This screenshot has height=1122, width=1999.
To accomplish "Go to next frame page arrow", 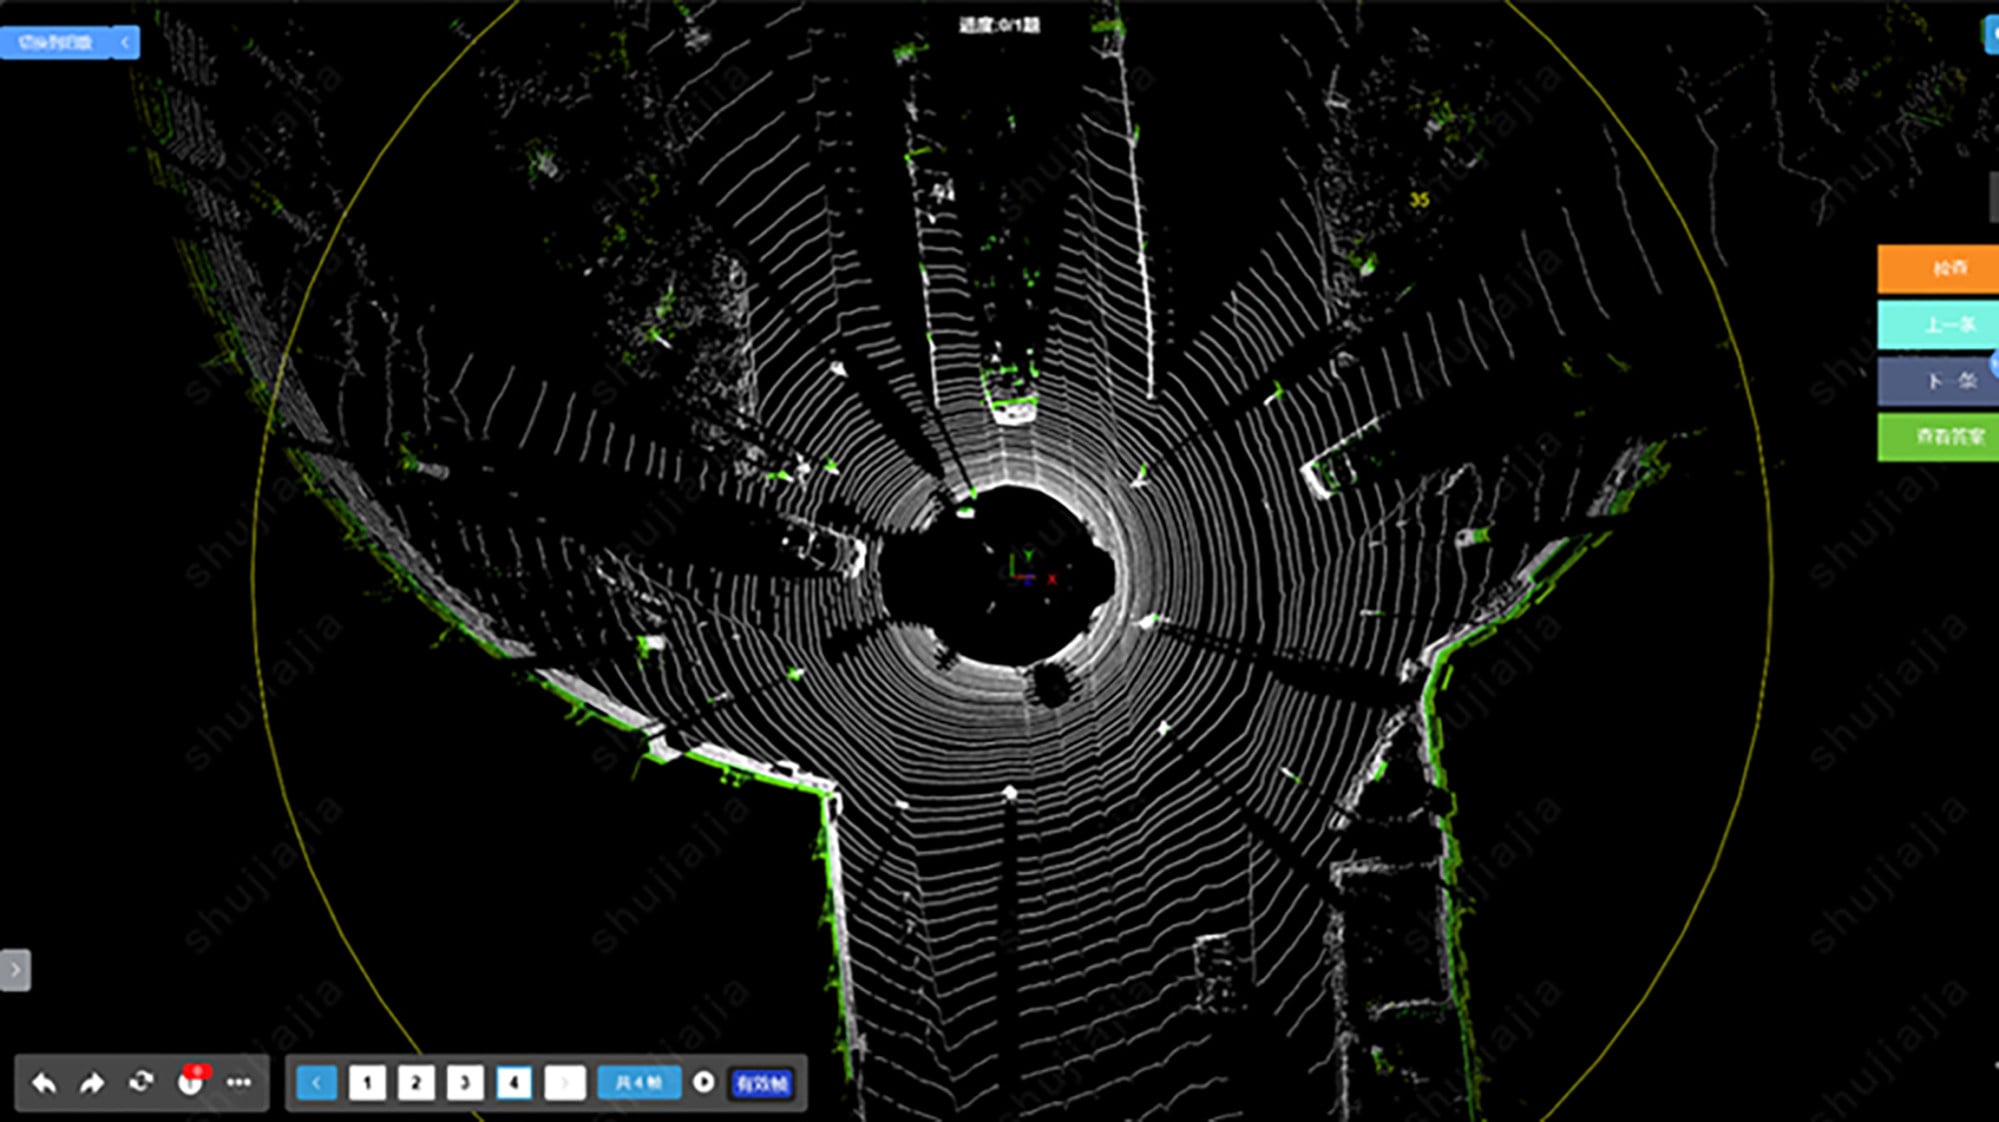I will click(x=565, y=1082).
